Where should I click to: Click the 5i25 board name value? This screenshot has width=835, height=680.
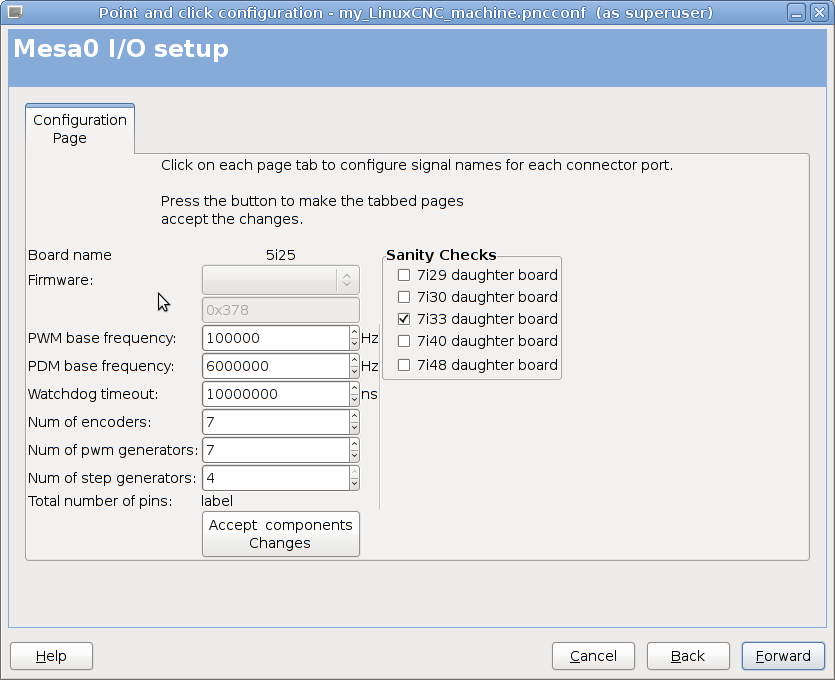(x=281, y=255)
